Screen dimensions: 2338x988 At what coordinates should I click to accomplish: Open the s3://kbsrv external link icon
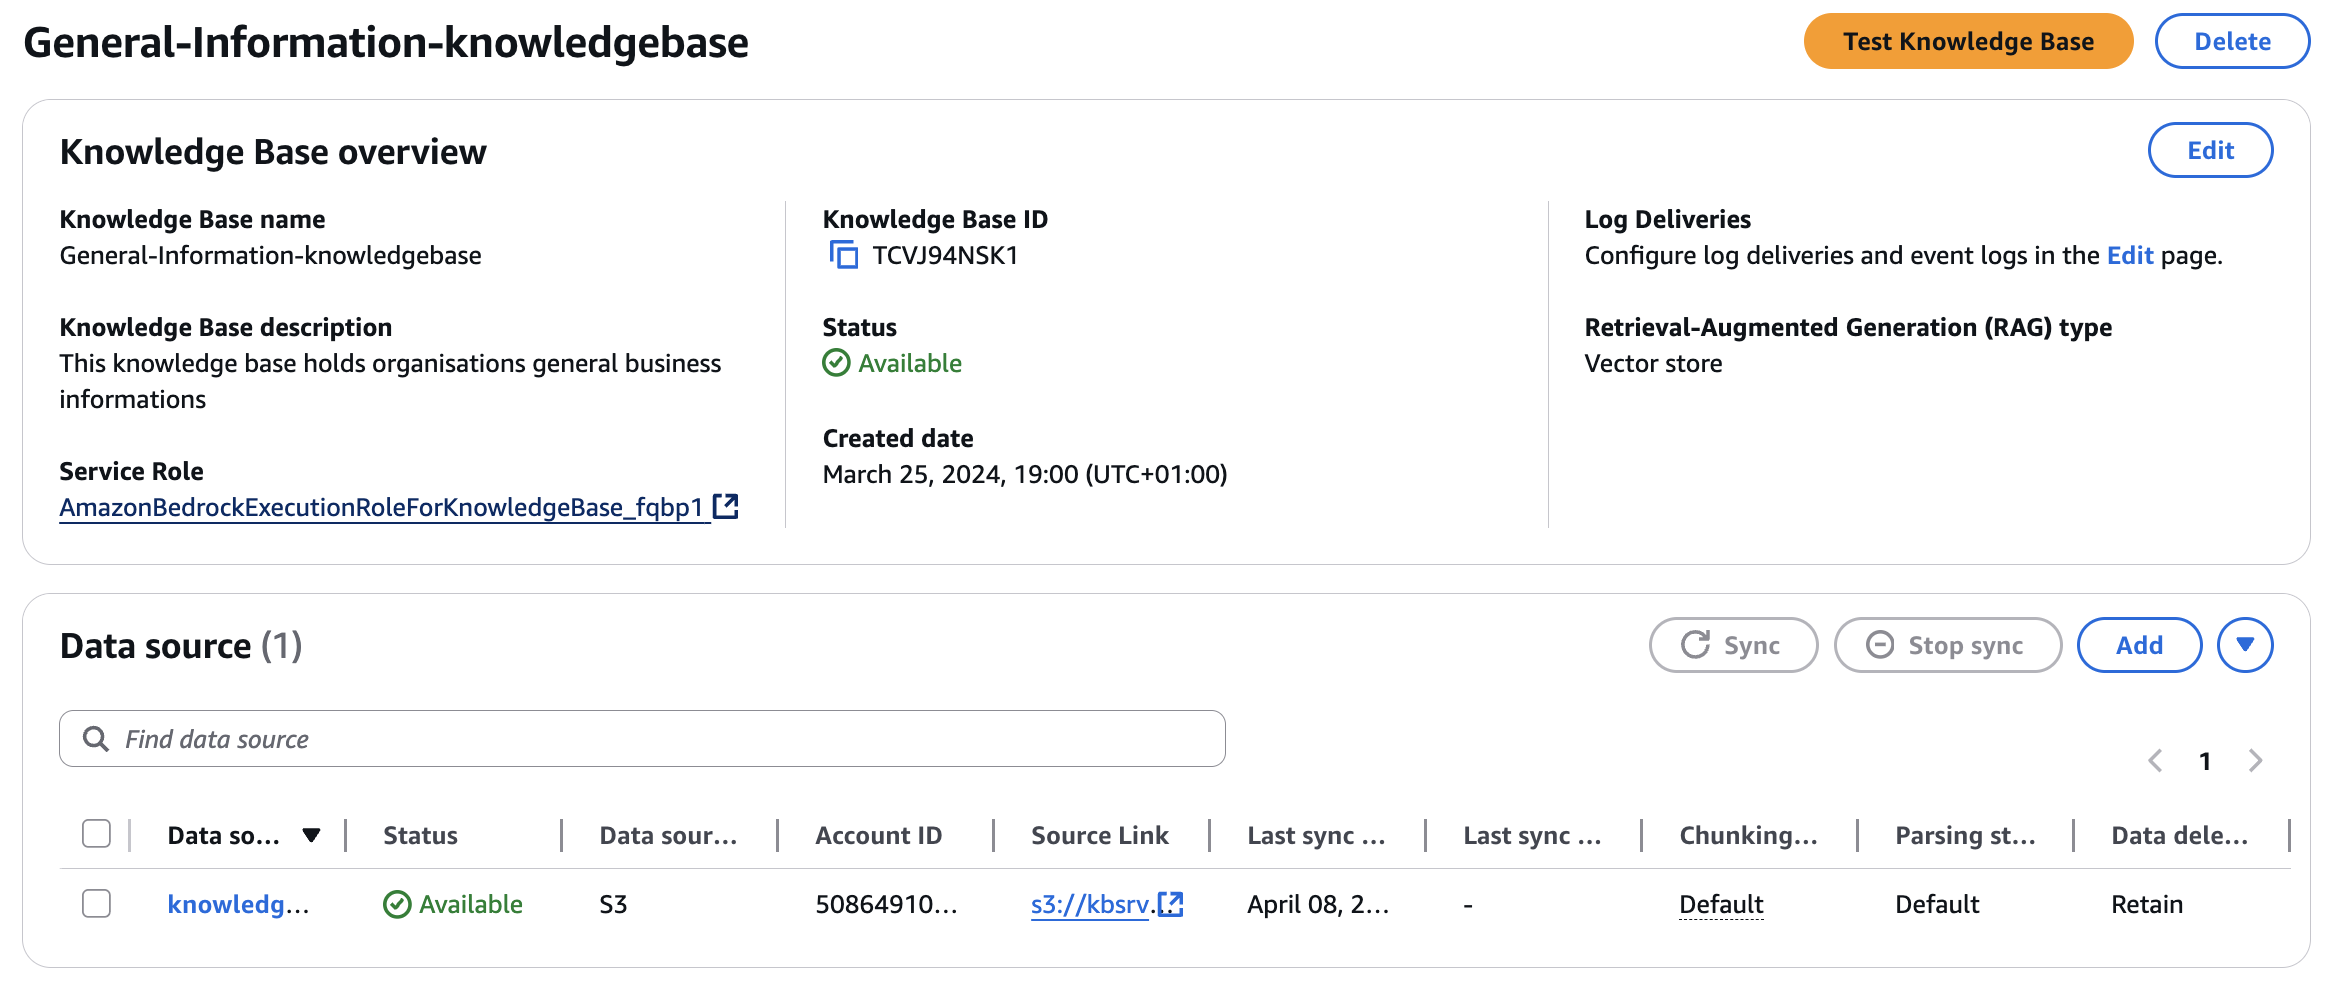(x=1171, y=904)
